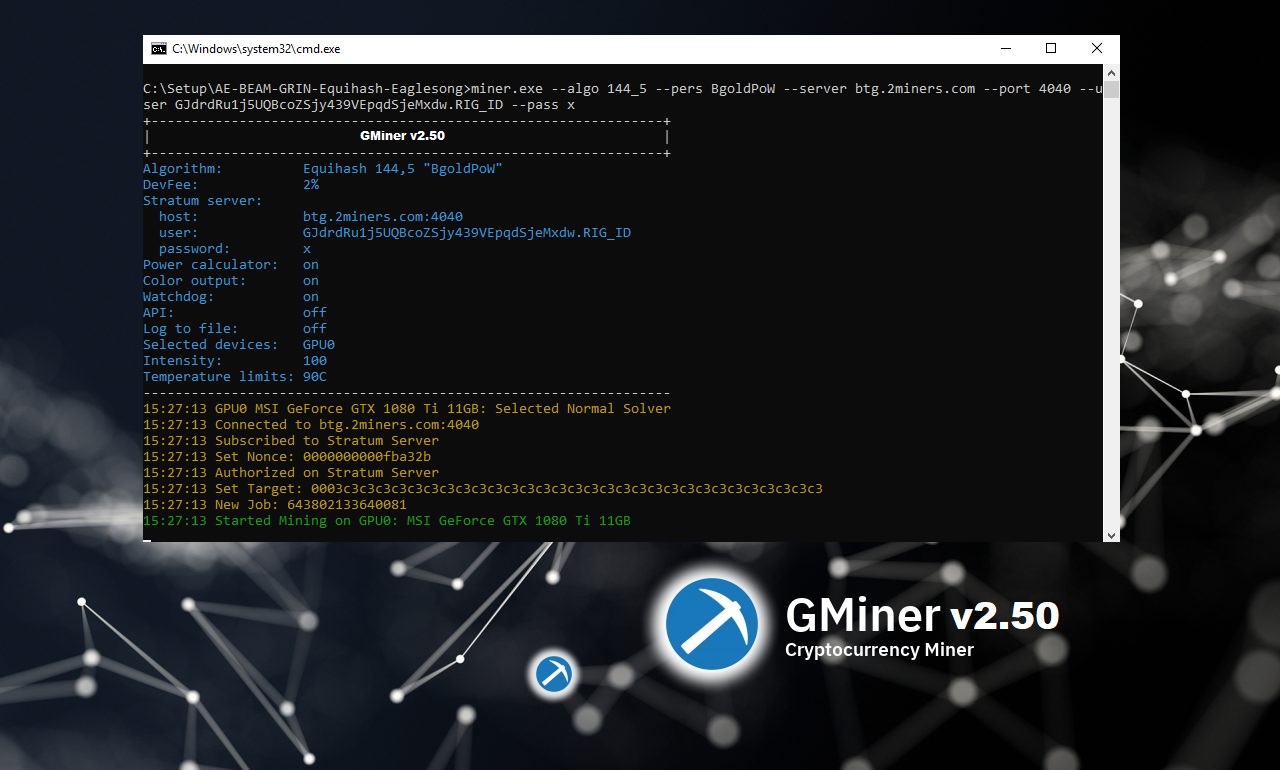Screen dimensions: 1280x770
Task: Click the vertical scrollbar thumb
Action: coord(1110,90)
